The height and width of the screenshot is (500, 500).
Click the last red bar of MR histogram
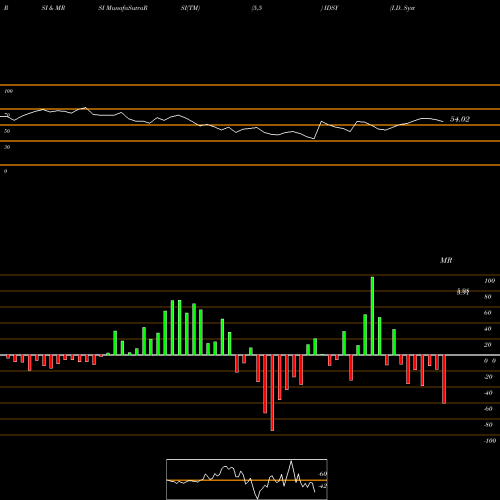pyautogui.click(x=444, y=379)
